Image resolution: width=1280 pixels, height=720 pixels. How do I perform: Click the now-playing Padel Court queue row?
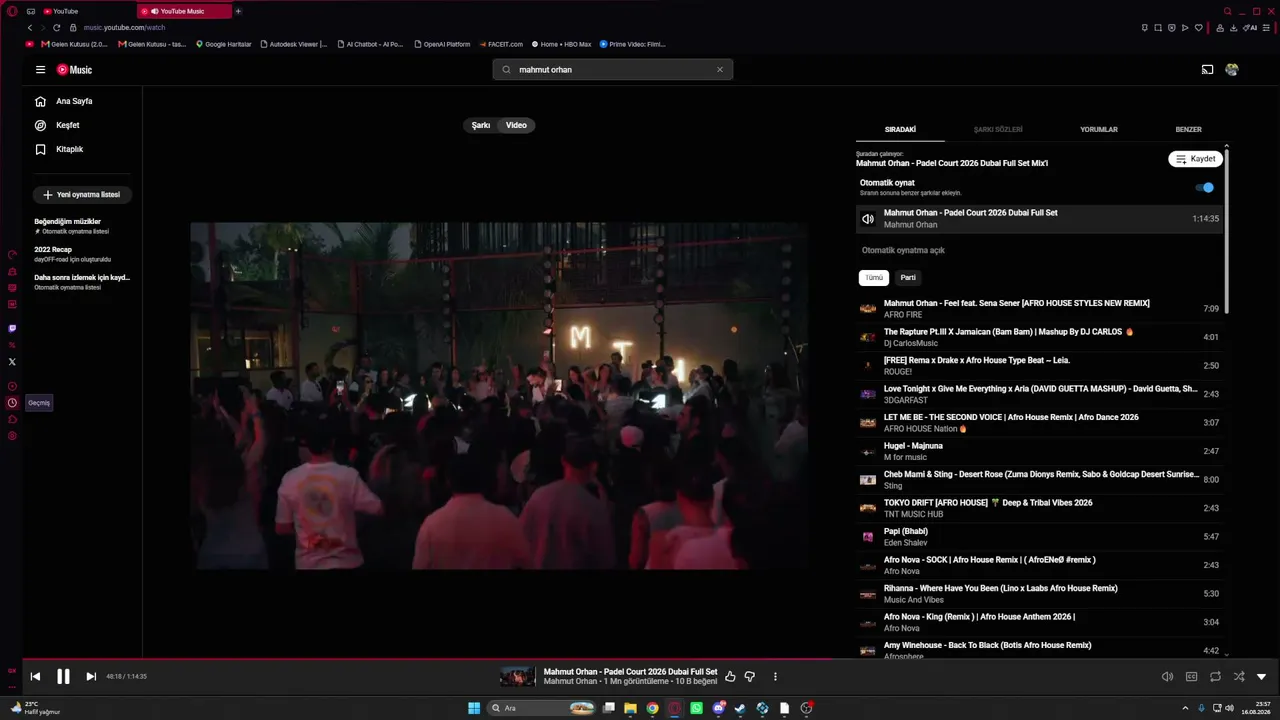1039,219
